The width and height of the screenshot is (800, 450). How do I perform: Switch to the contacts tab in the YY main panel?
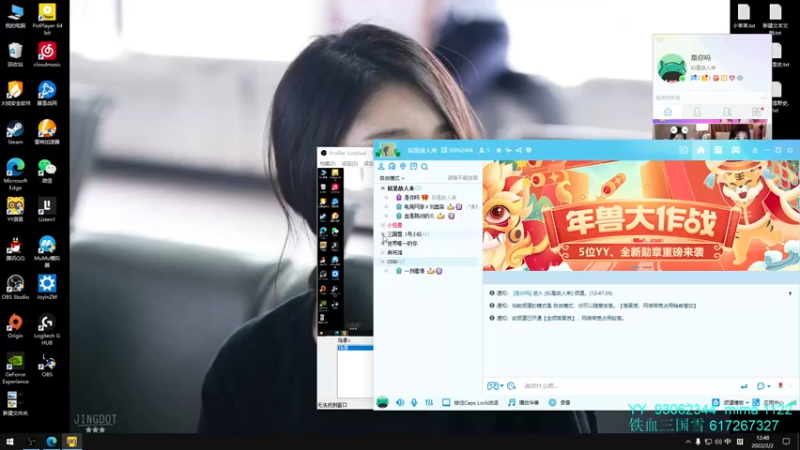click(697, 112)
